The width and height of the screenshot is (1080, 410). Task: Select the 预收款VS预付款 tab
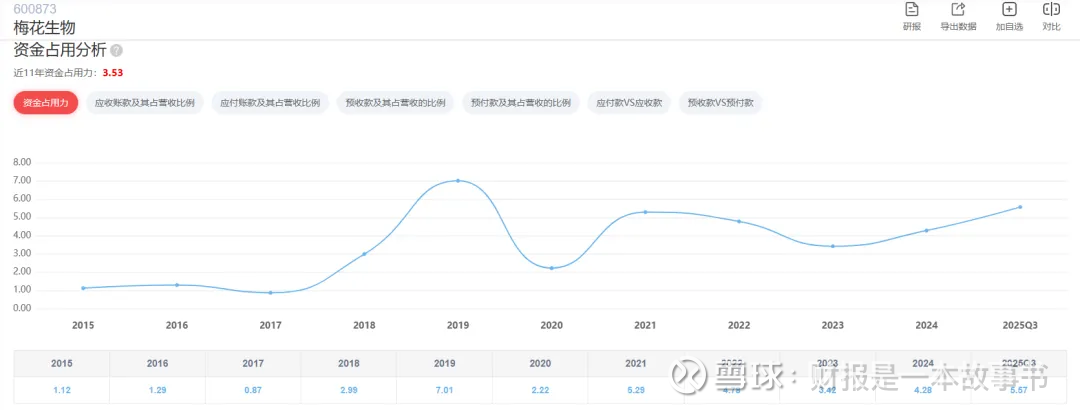[720, 103]
